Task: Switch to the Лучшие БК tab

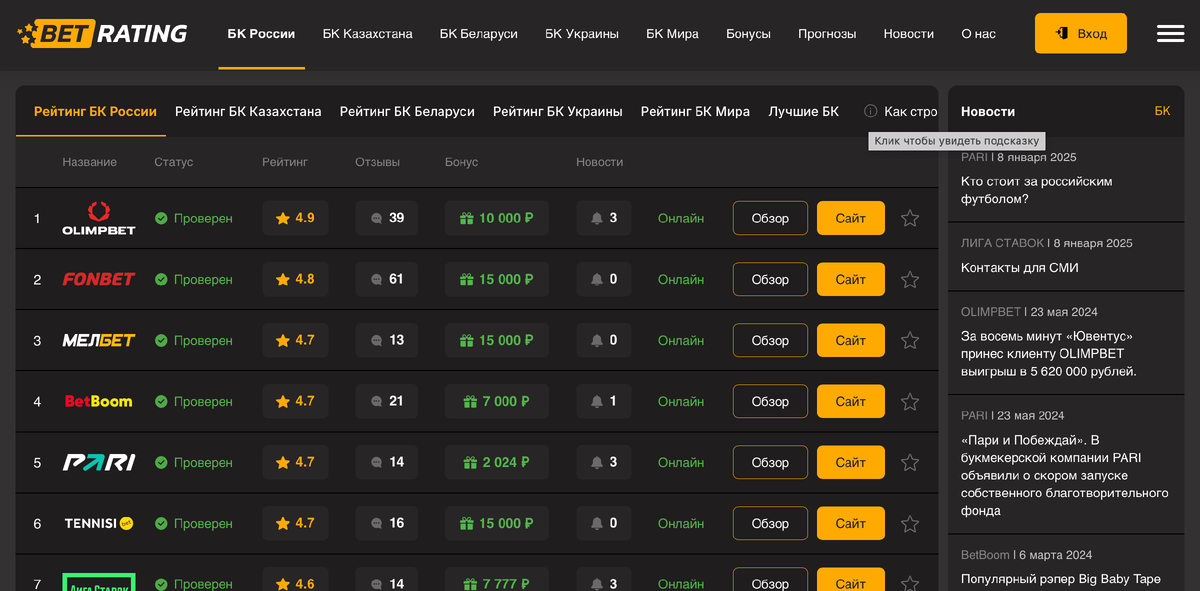Action: point(804,112)
